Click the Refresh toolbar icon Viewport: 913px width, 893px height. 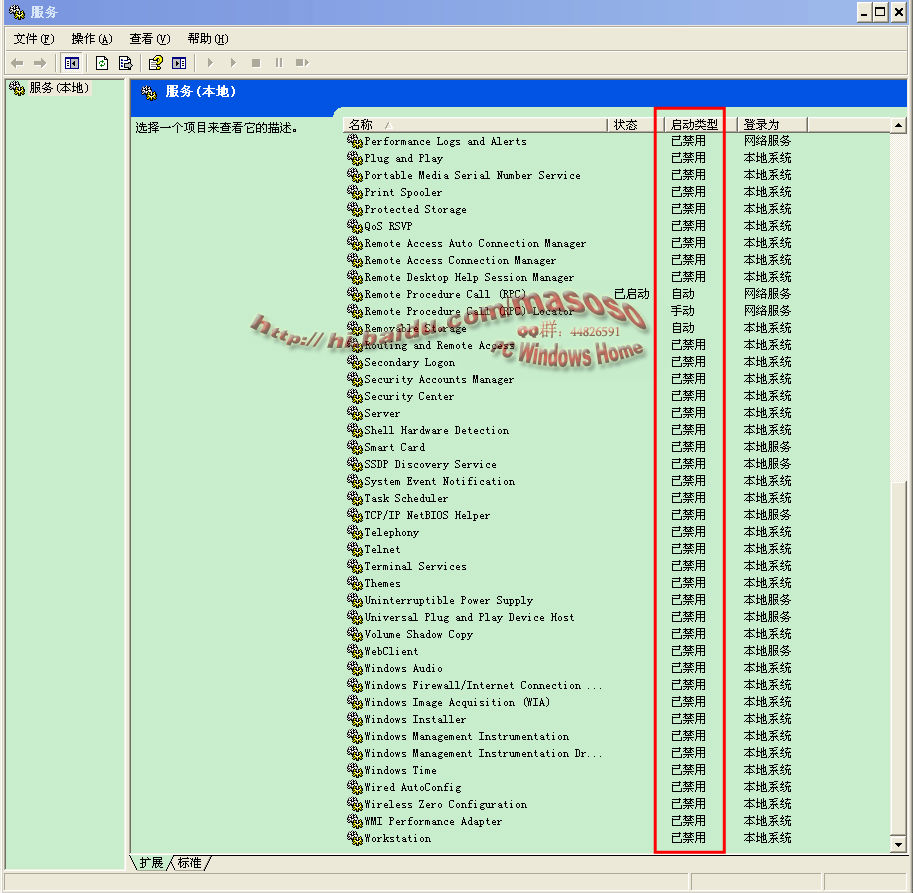pos(102,63)
